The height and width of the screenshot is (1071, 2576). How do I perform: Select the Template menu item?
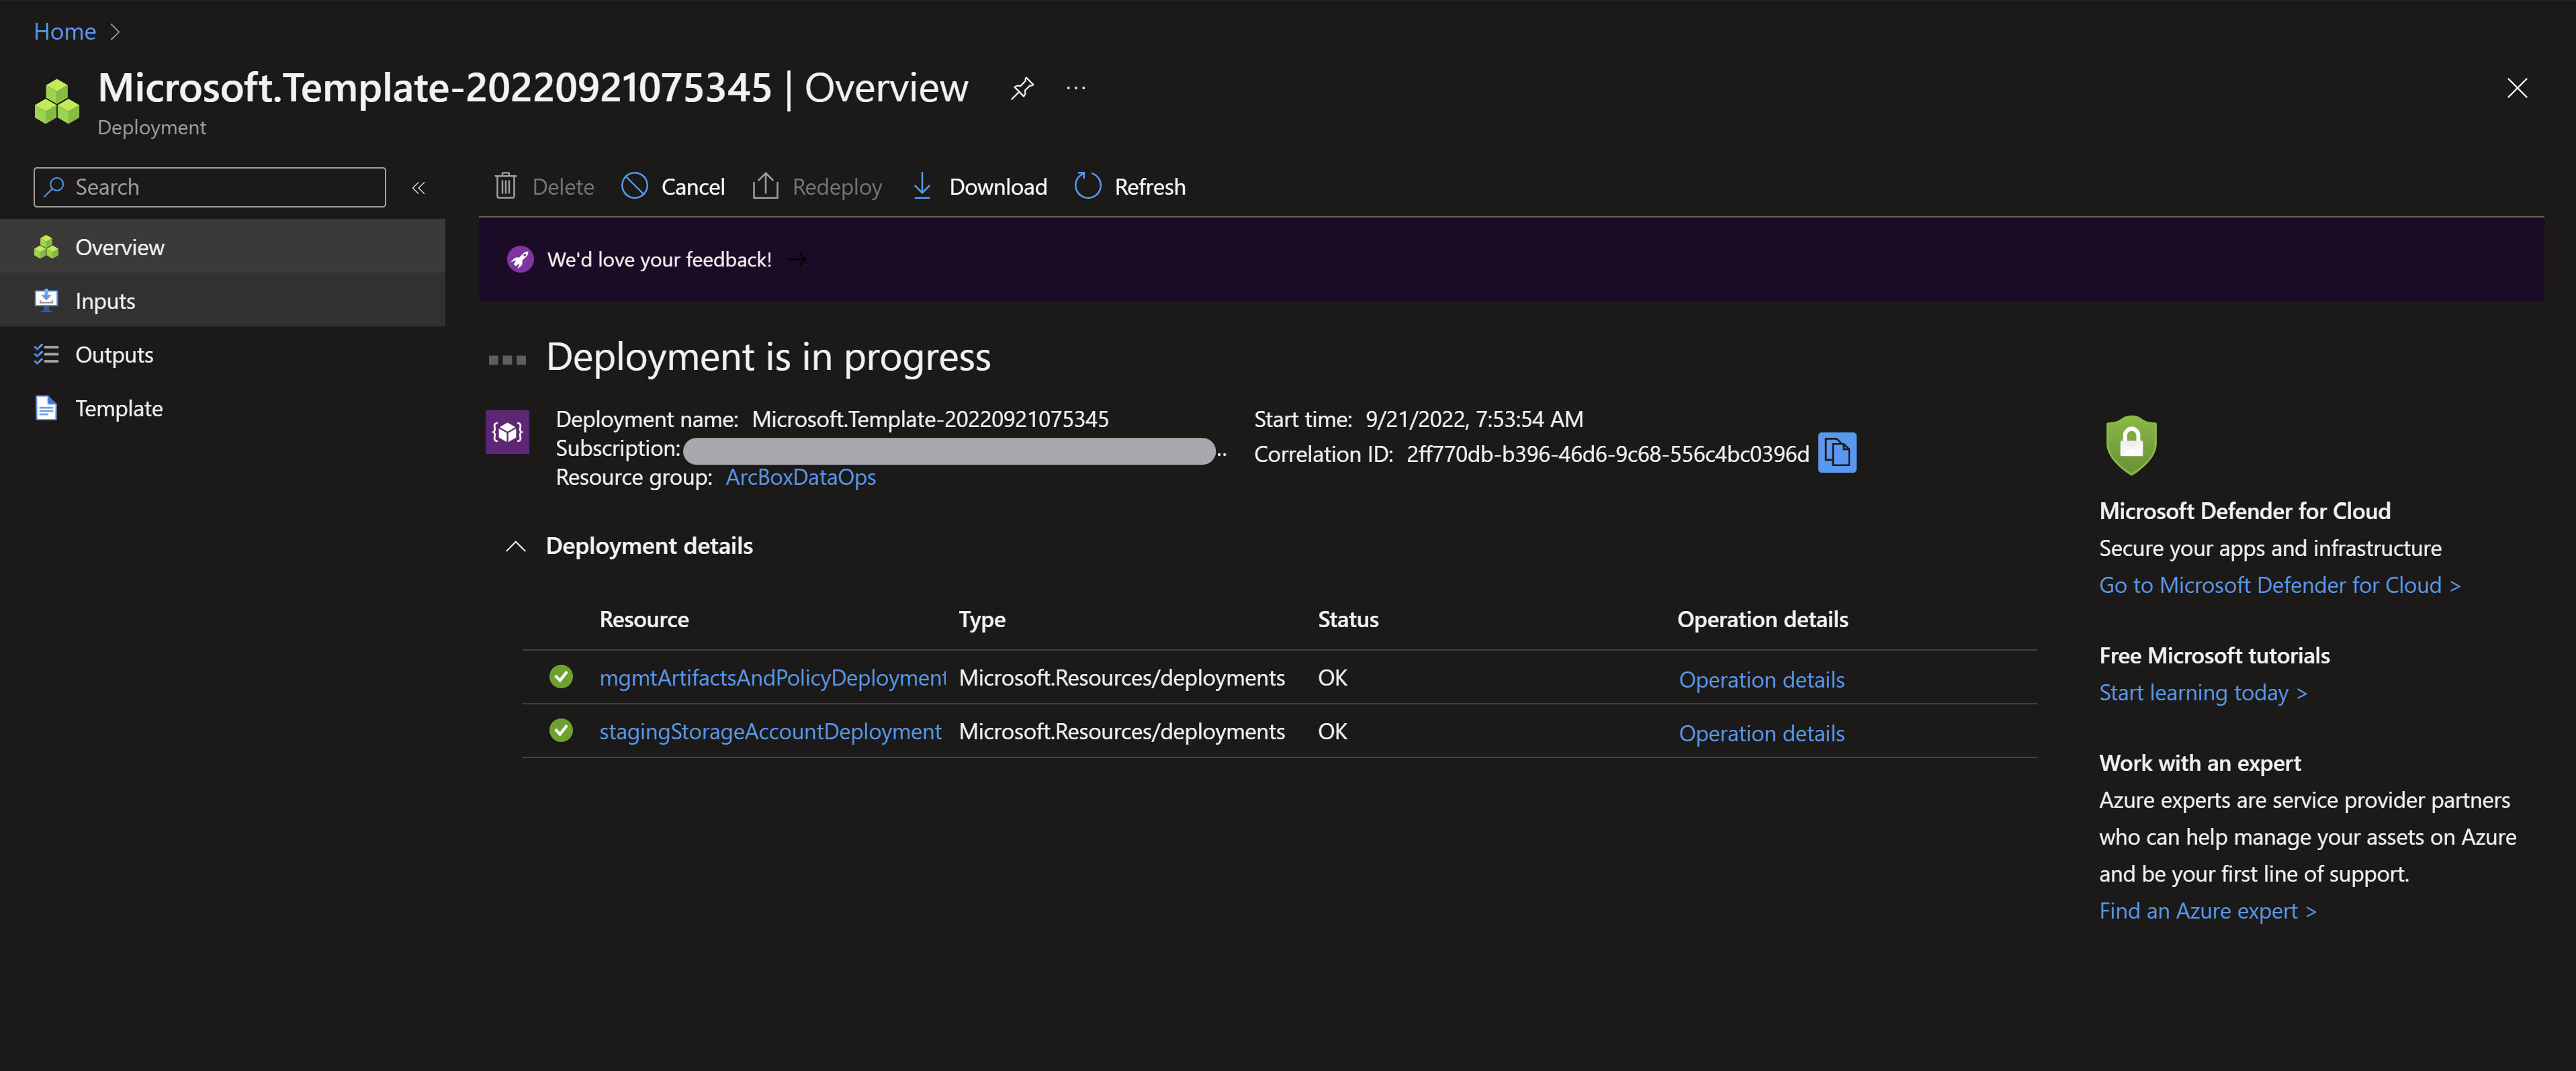pyautogui.click(x=118, y=408)
